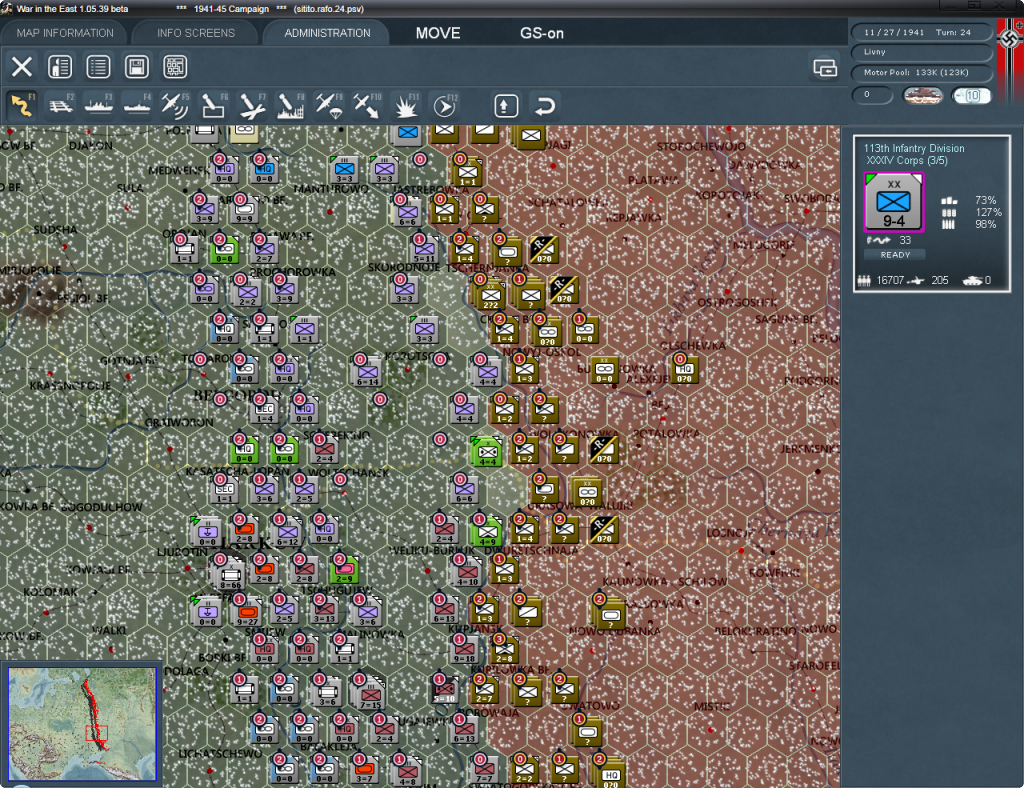Open the list report icon
Viewport: 1024px width, 788px height.
pyautogui.click(x=99, y=67)
